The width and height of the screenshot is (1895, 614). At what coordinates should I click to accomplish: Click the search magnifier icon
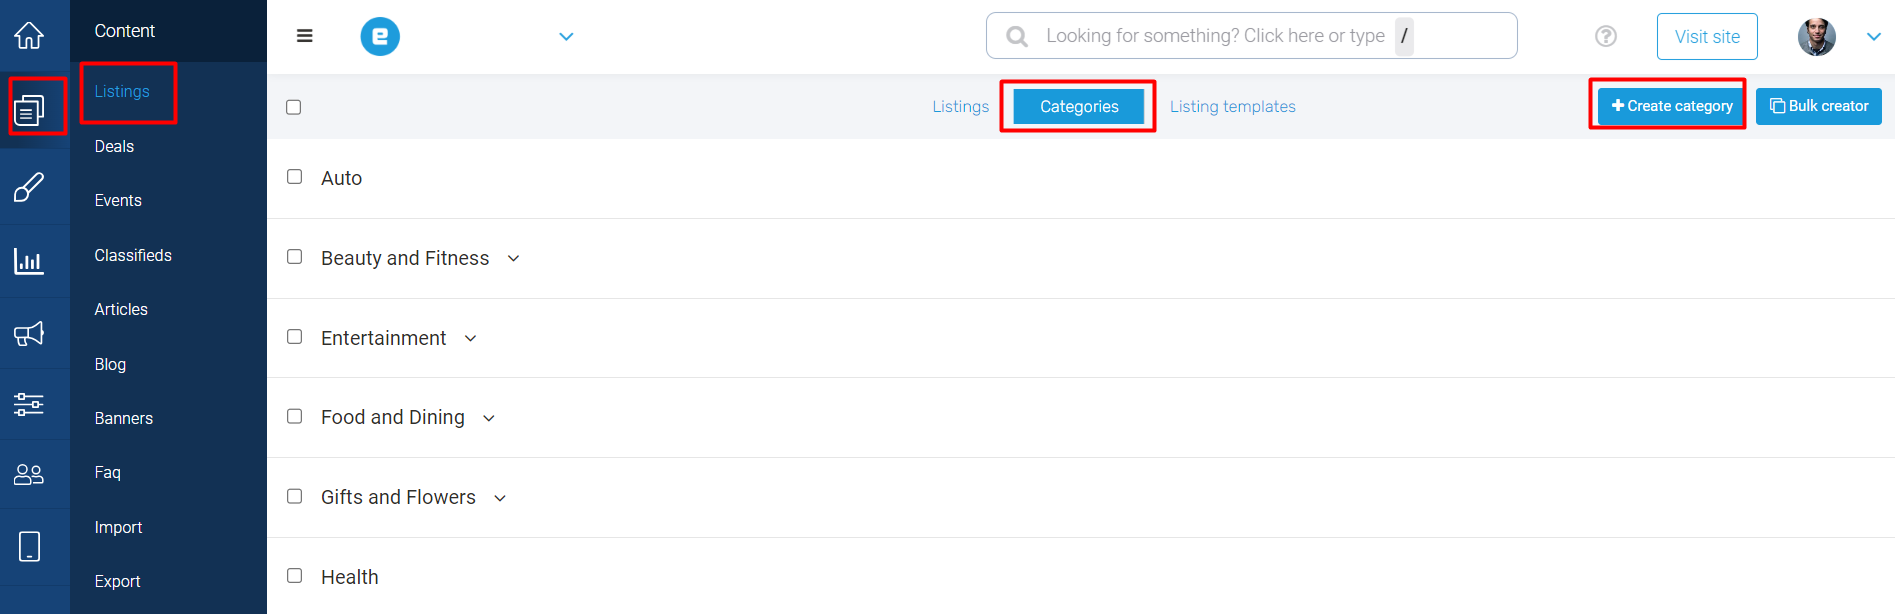click(x=1017, y=36)
